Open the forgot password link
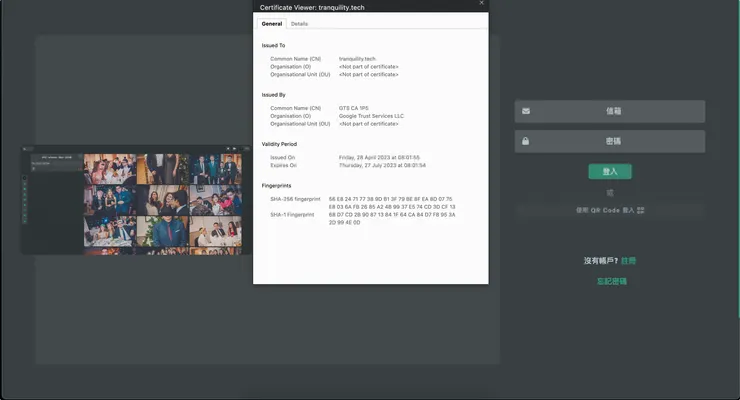The image size is (740, 400). click(612, 282)
